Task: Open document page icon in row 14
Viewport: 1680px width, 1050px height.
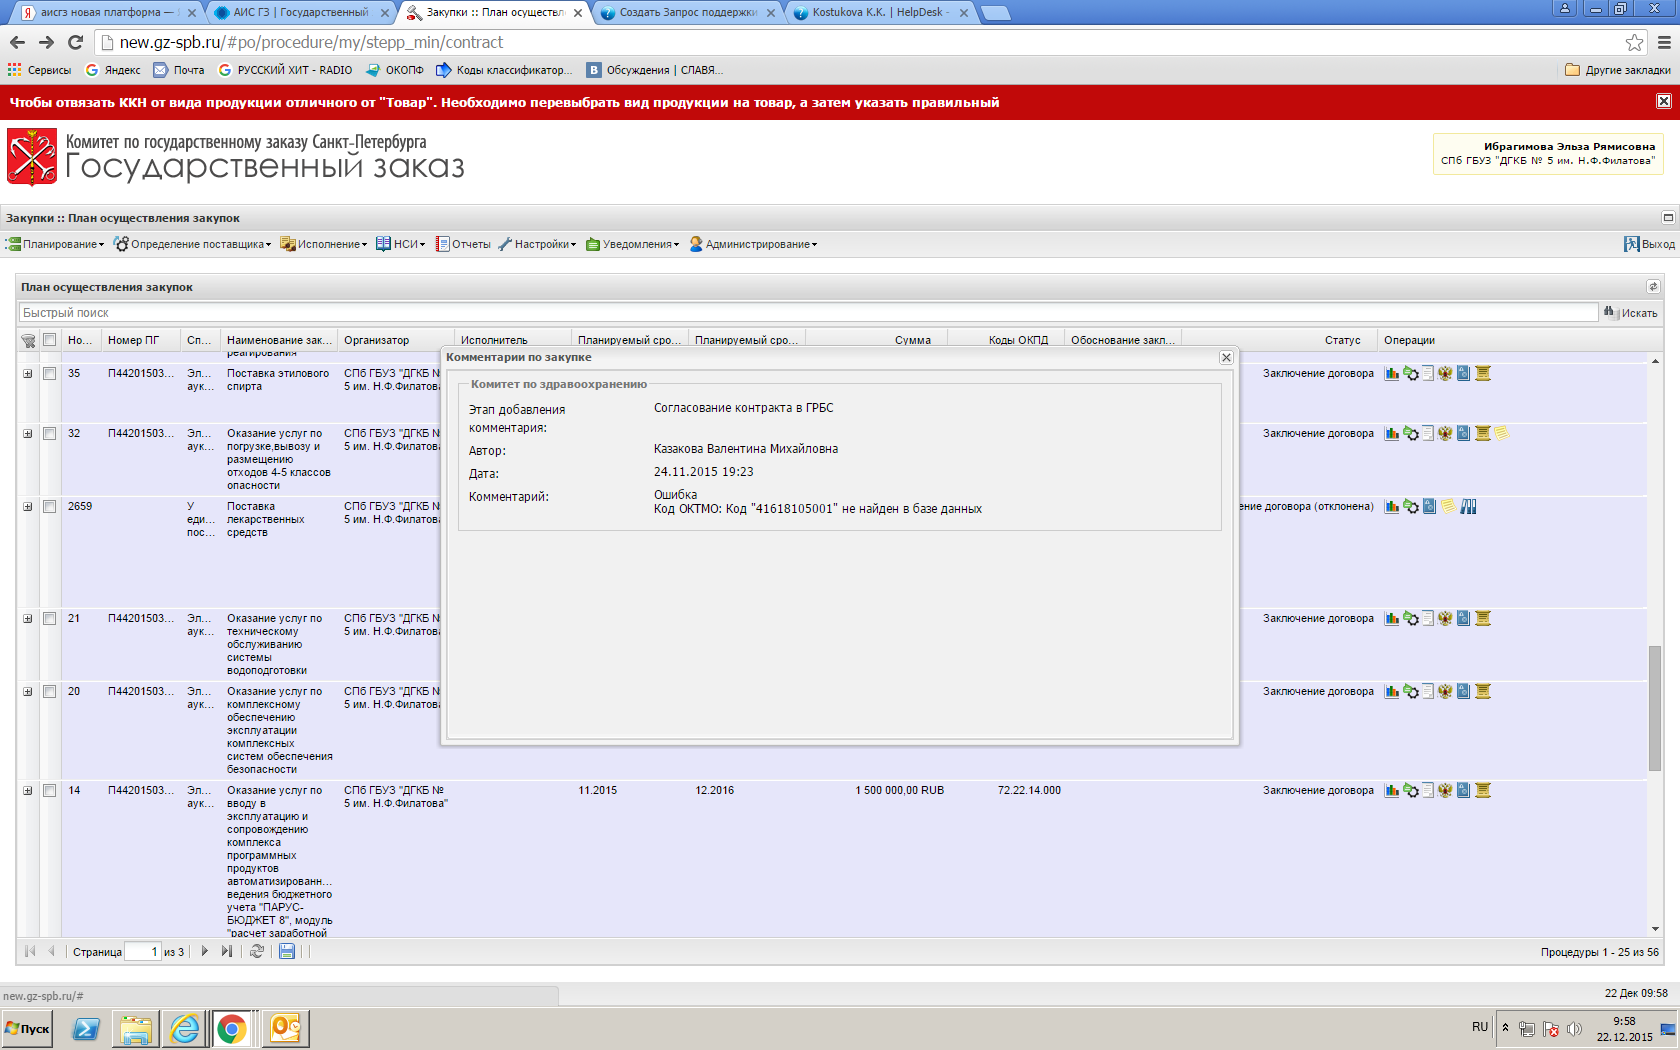Action: (1428, 791)
